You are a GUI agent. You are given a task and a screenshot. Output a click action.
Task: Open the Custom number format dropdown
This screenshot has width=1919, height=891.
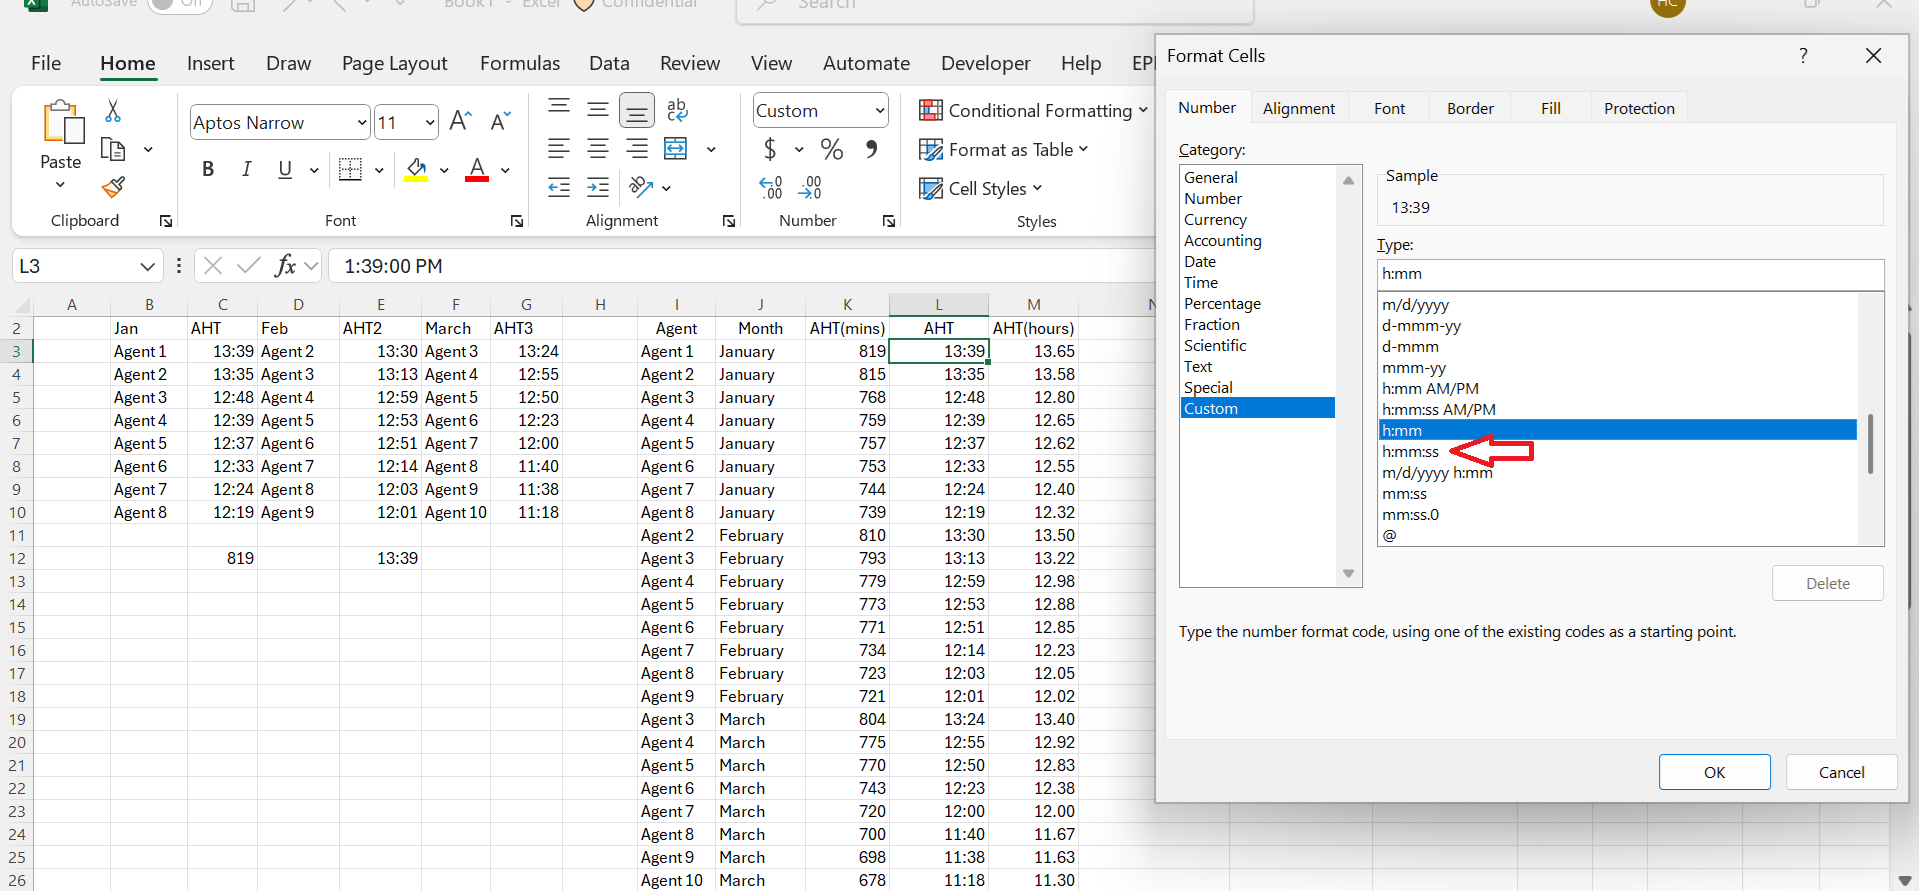pos(879,111)
